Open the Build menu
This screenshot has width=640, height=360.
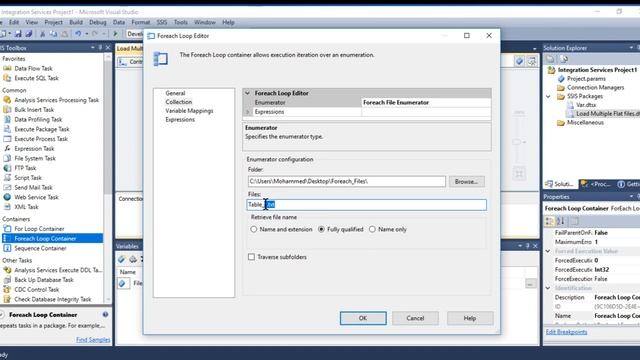point(76,22)
